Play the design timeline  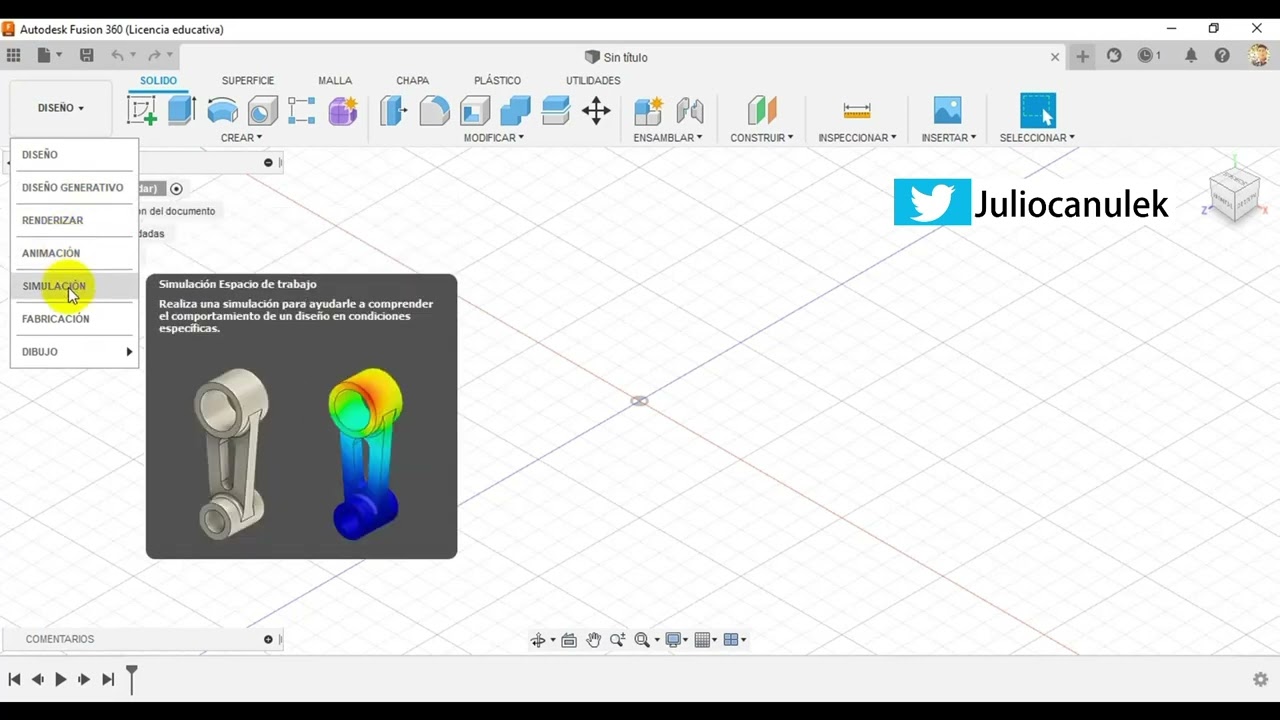60,679
